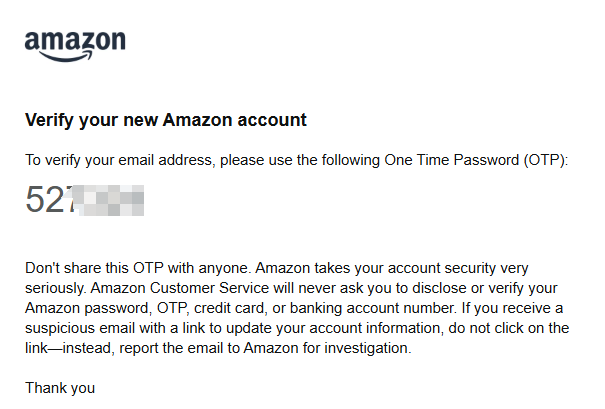605x409 pixels.
Task: Click the "To verify your email address" sentence
Action: pos(296,160)
